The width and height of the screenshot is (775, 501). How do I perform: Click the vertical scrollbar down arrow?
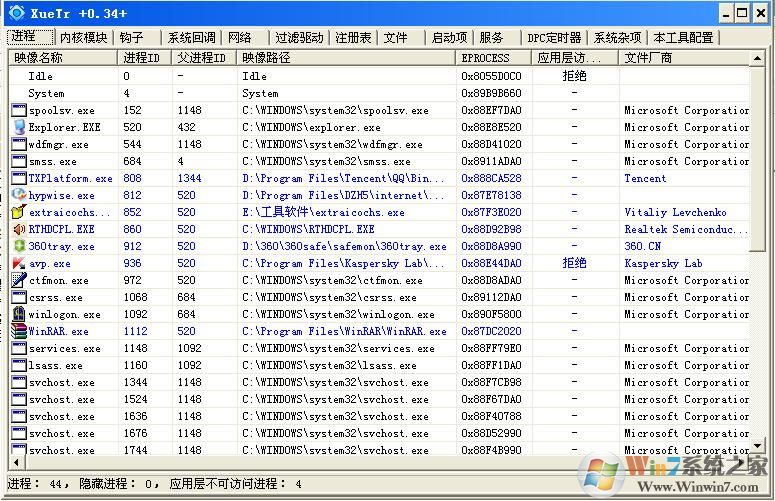click(x=757, y=446)
